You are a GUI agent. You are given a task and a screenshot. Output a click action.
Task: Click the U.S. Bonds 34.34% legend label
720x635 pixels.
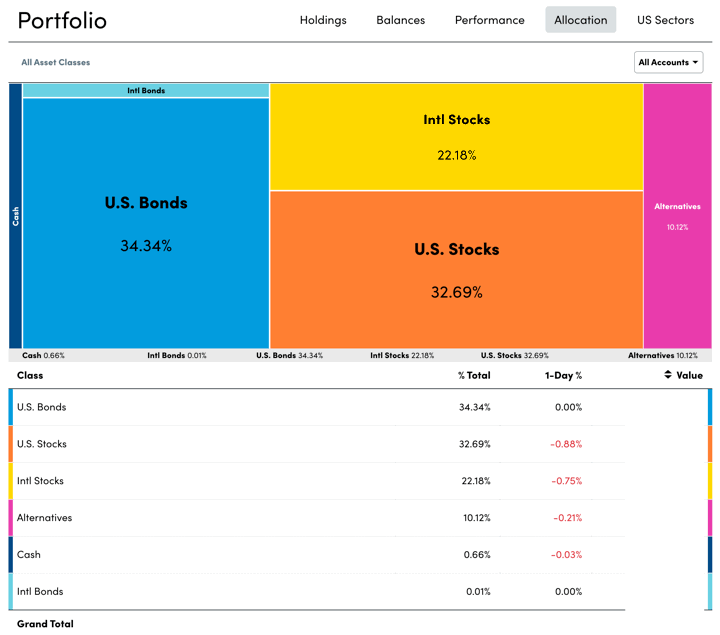coord(289,355)
